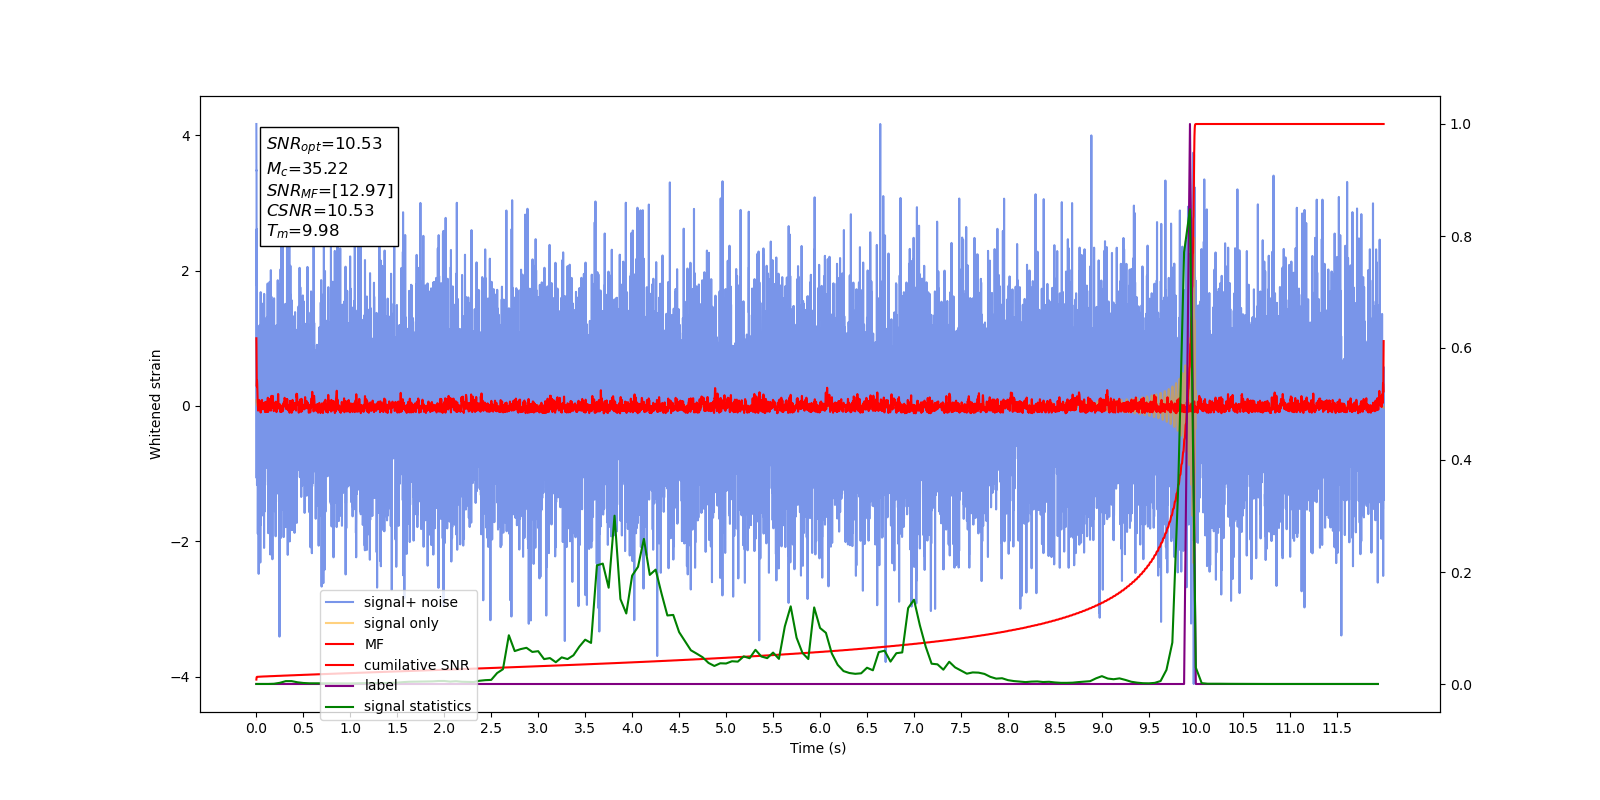The height and width of the screenshot is (800, 1600).
Task: Click the SNR_opt=10.53 annotation line
Action: click(x=324, y=144)
